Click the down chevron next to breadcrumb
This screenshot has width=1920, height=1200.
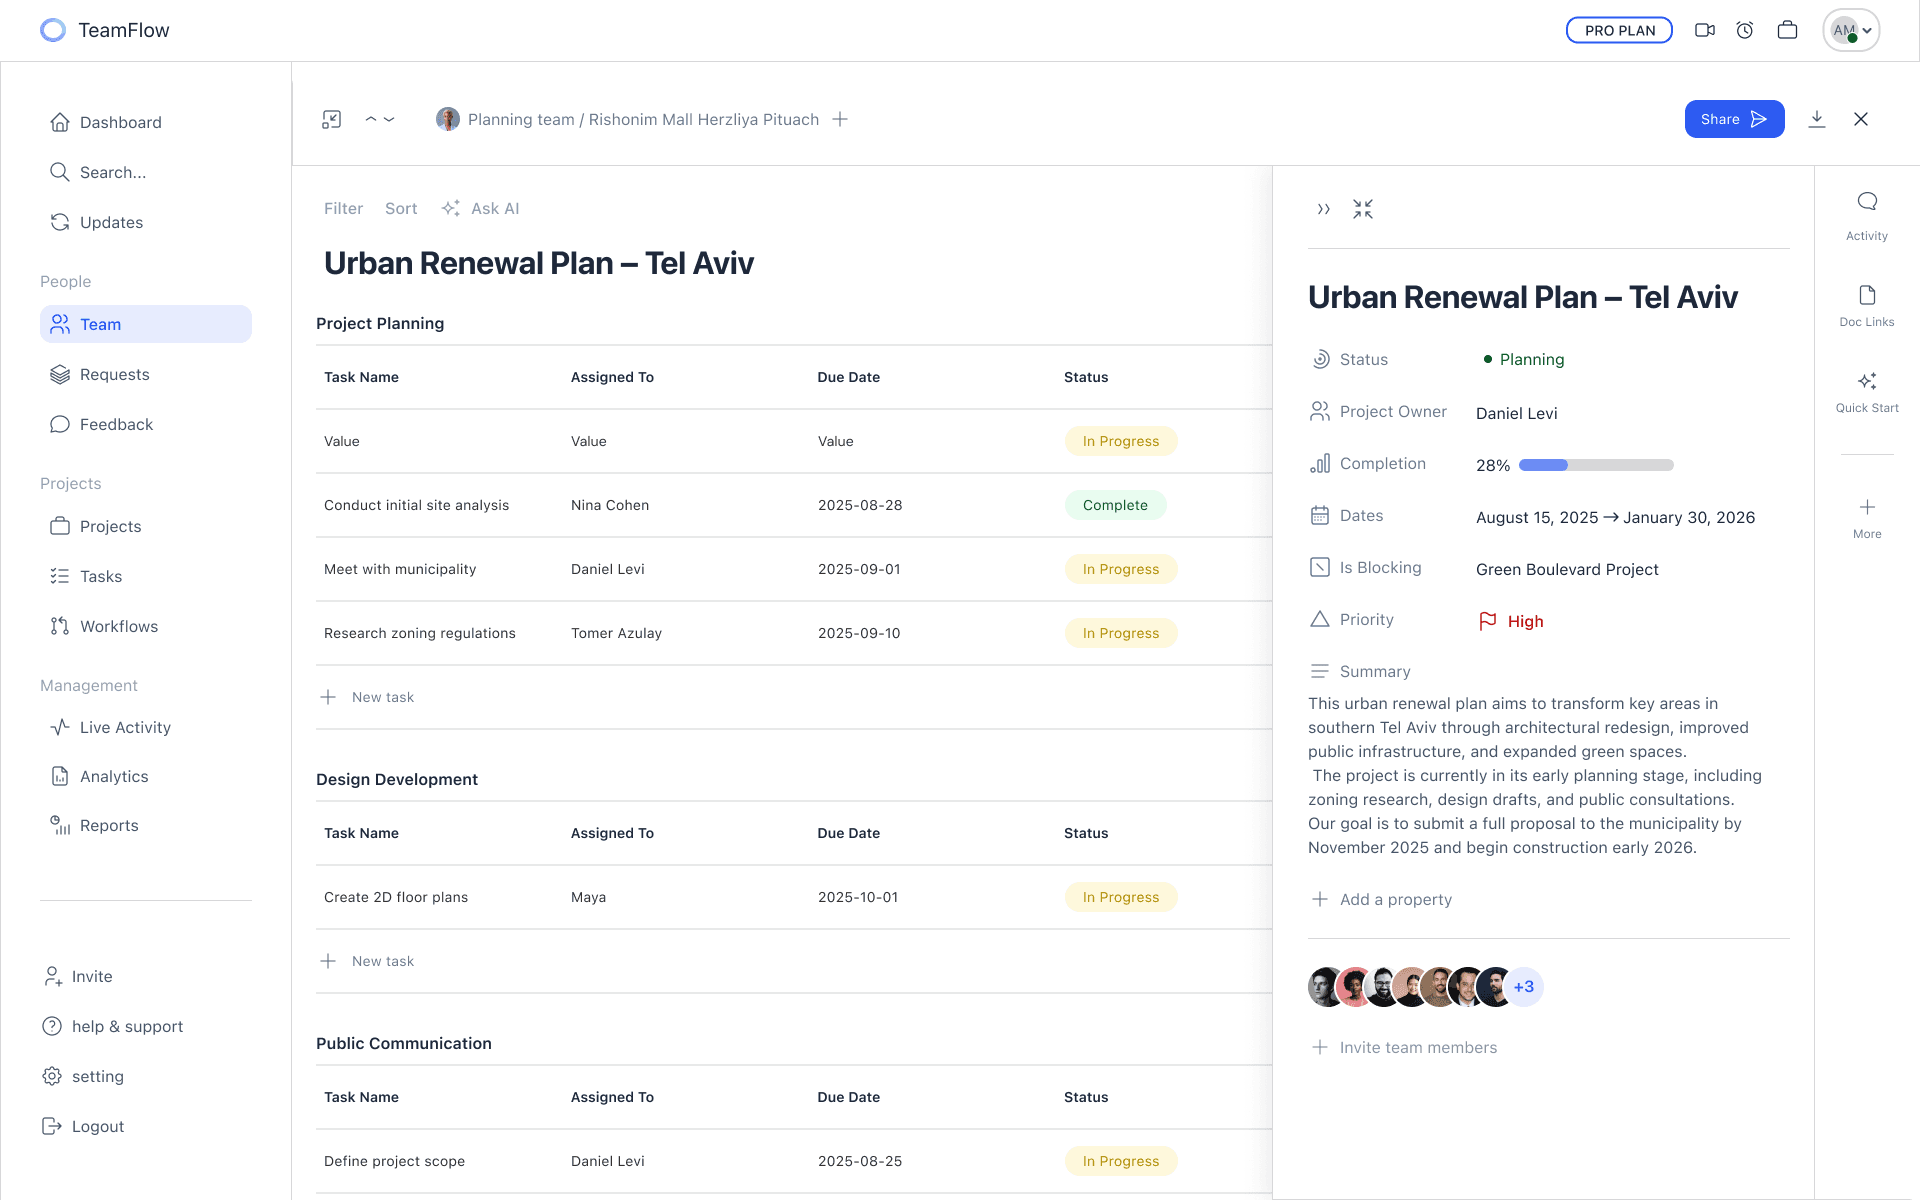point(390,119)
